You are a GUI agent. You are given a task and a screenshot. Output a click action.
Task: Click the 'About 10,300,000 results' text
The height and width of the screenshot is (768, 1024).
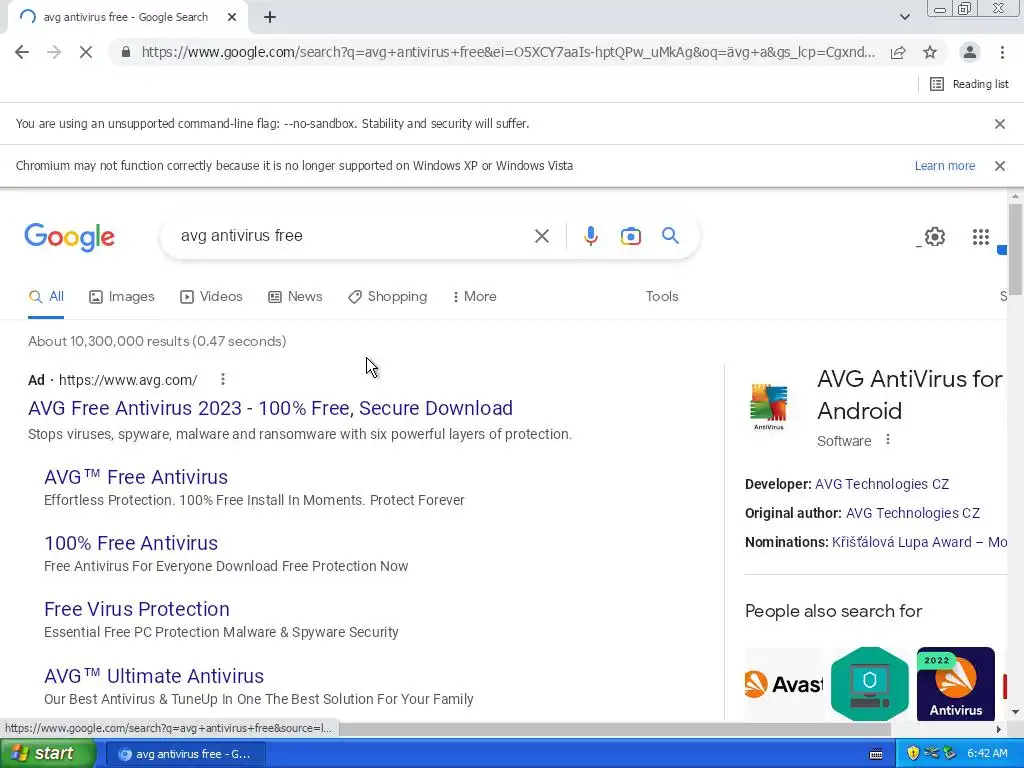pyautogui.click(x=157, y=342)
